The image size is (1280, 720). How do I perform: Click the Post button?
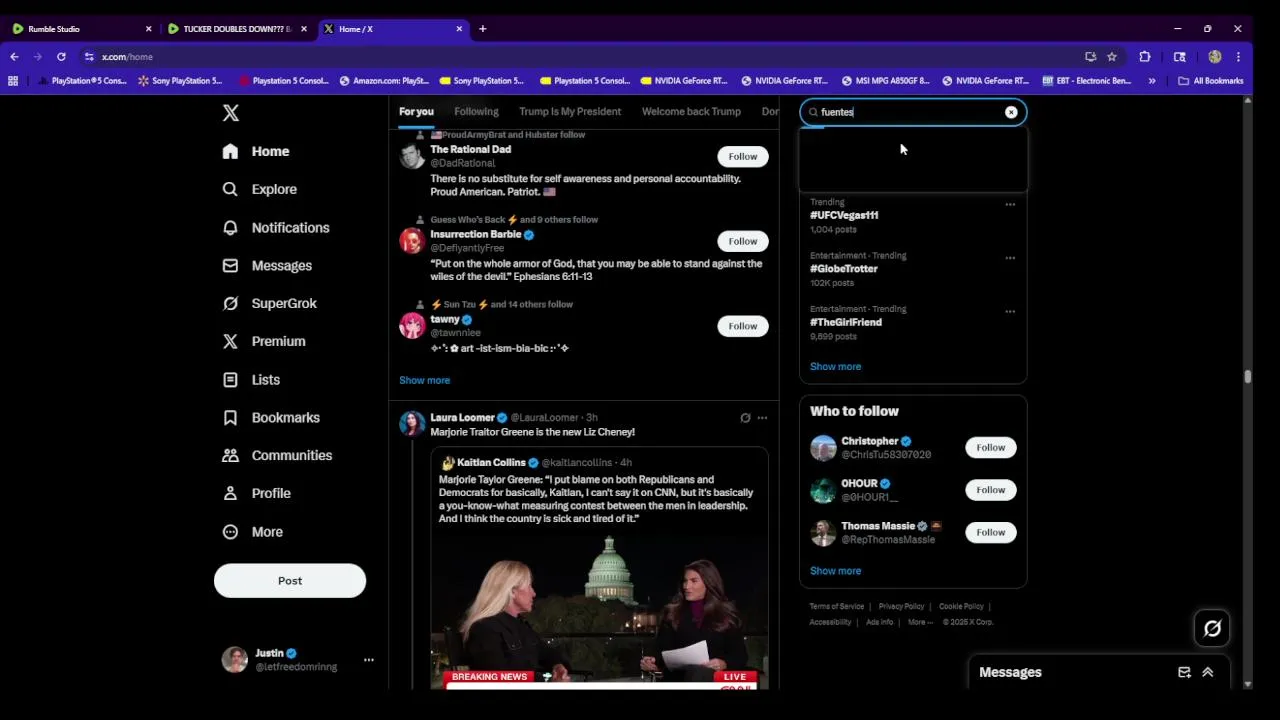pyautogui.click(x=290, y=581)
